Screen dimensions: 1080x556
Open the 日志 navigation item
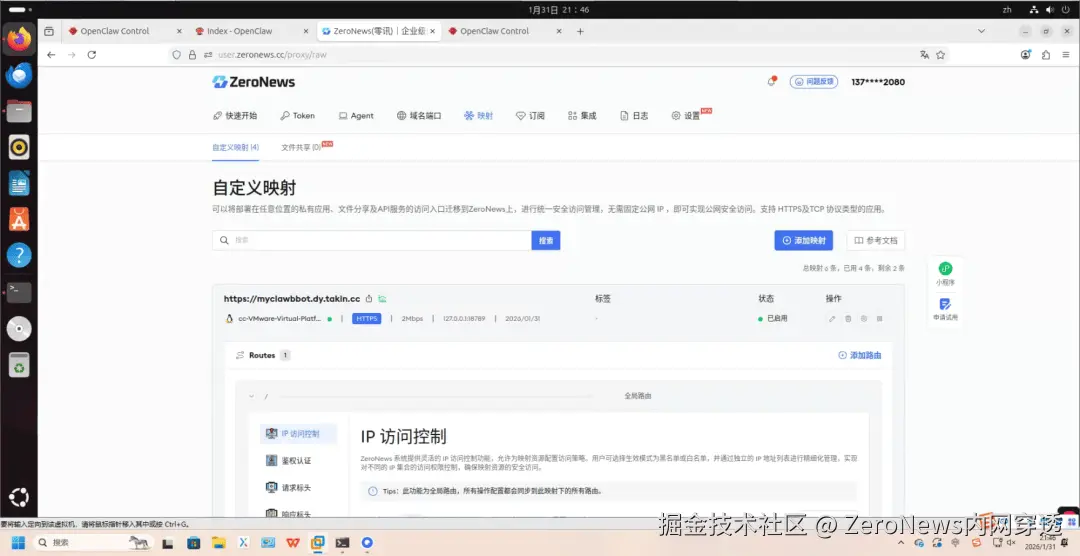point(634,116)
